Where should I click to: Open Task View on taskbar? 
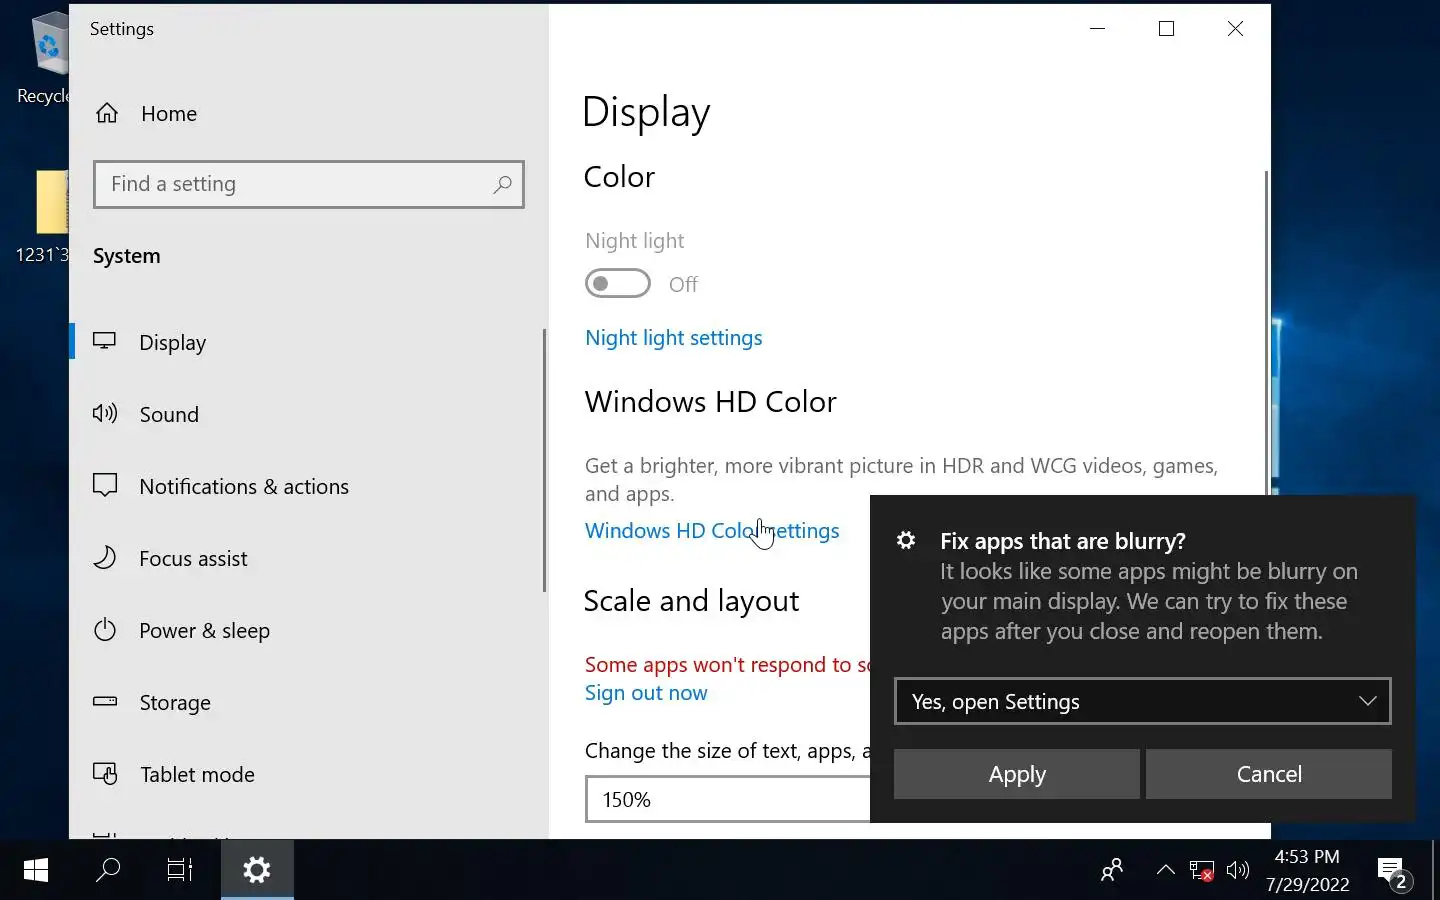tap(180, 870)
